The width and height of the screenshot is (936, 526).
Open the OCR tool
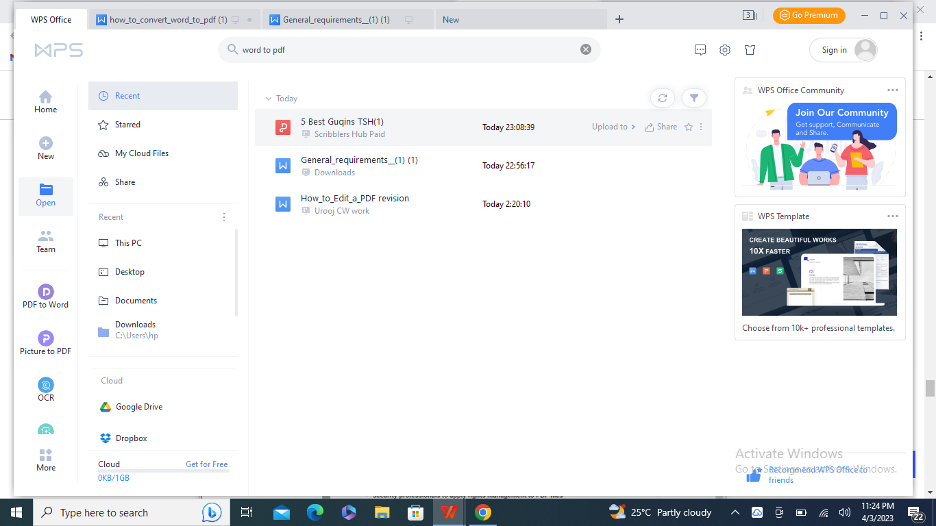tap(45, 389)
